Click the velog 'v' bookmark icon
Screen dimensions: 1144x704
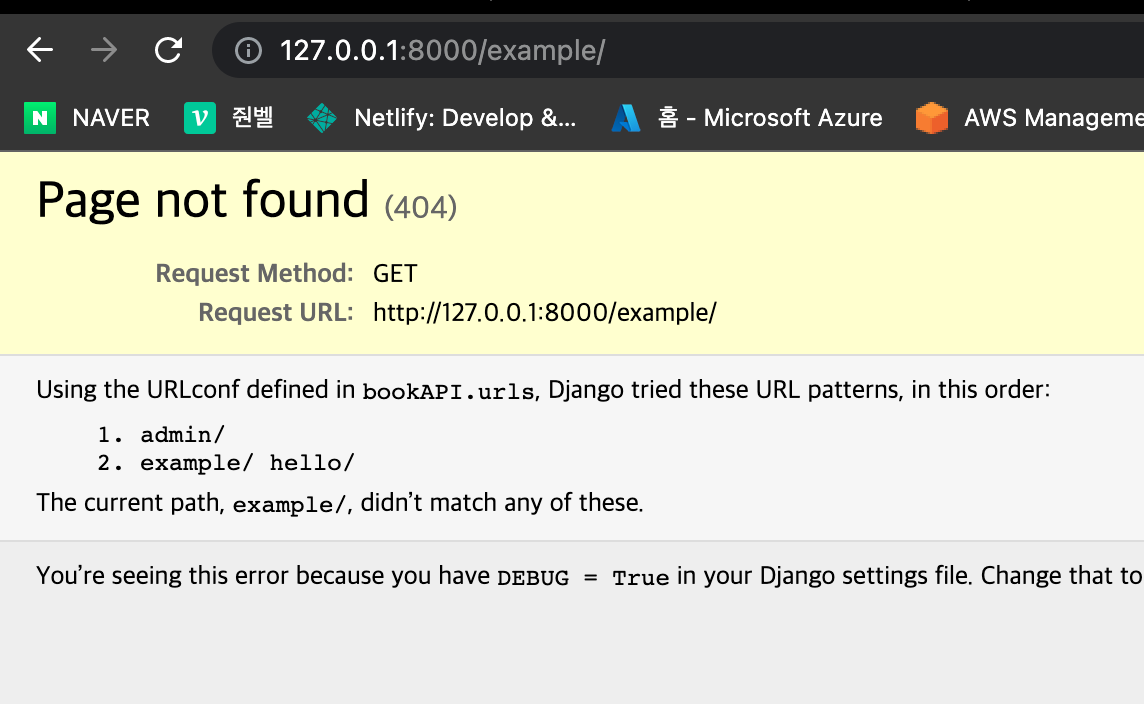pos(200,118)
